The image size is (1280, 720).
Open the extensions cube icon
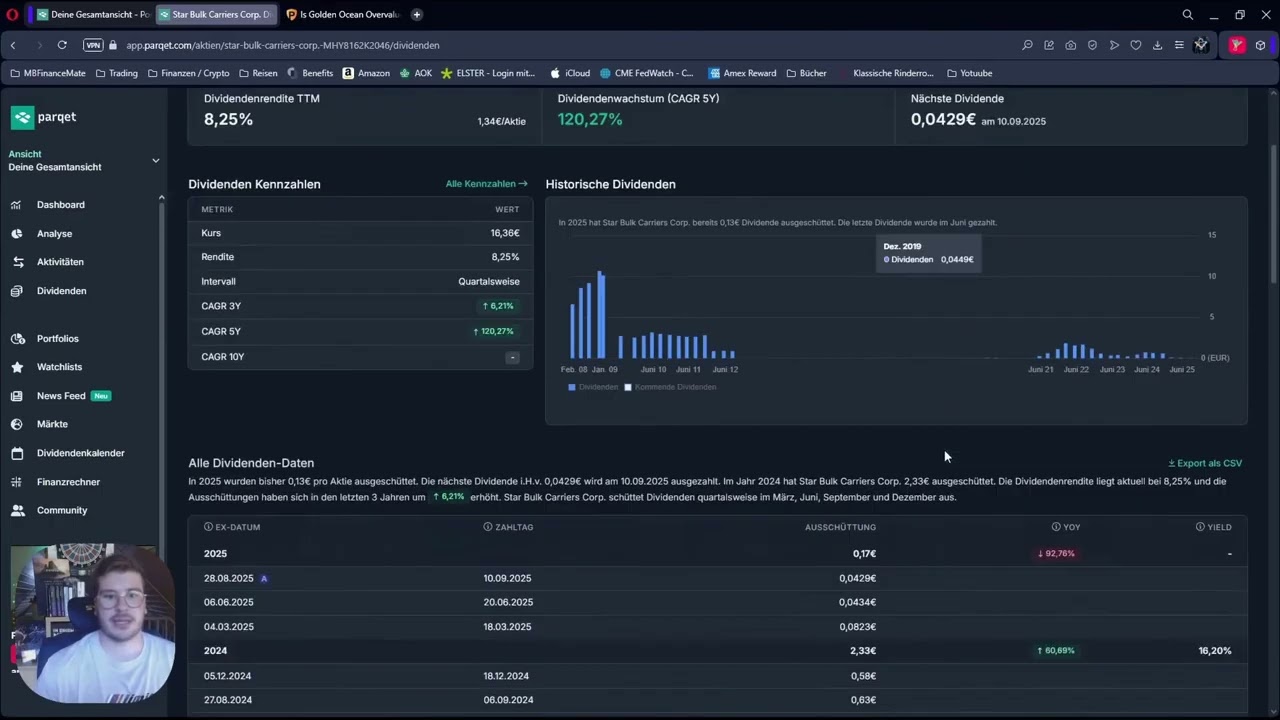[x=1260, y=45]
